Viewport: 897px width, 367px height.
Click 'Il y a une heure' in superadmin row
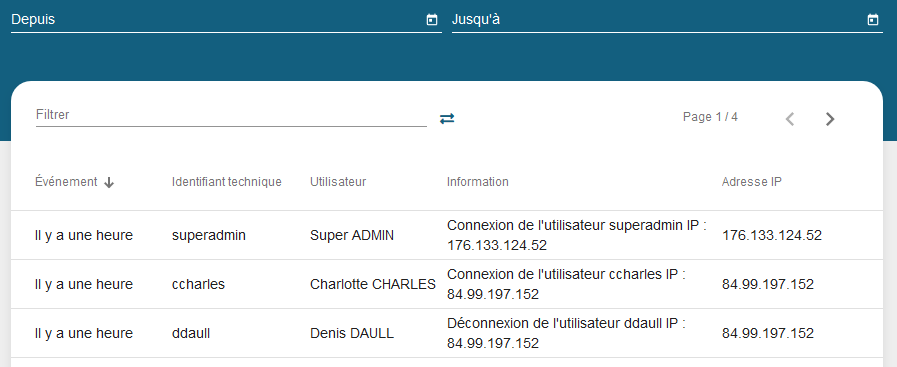tap(84, 235)
